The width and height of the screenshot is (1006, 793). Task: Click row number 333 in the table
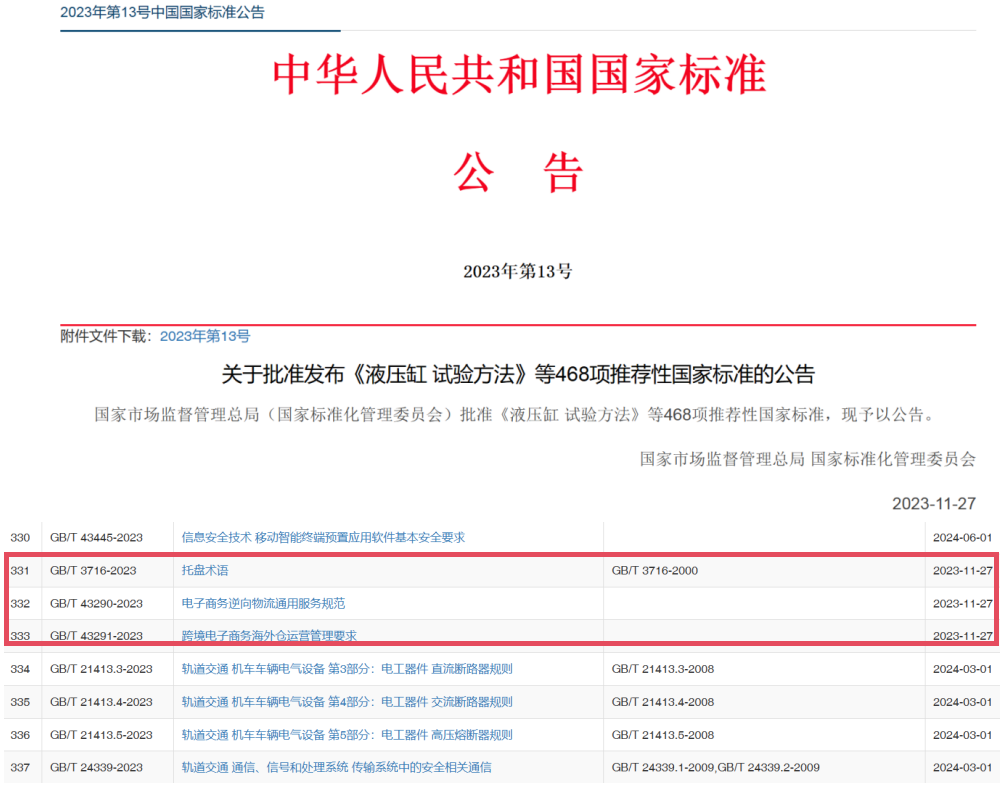(20, 635)
